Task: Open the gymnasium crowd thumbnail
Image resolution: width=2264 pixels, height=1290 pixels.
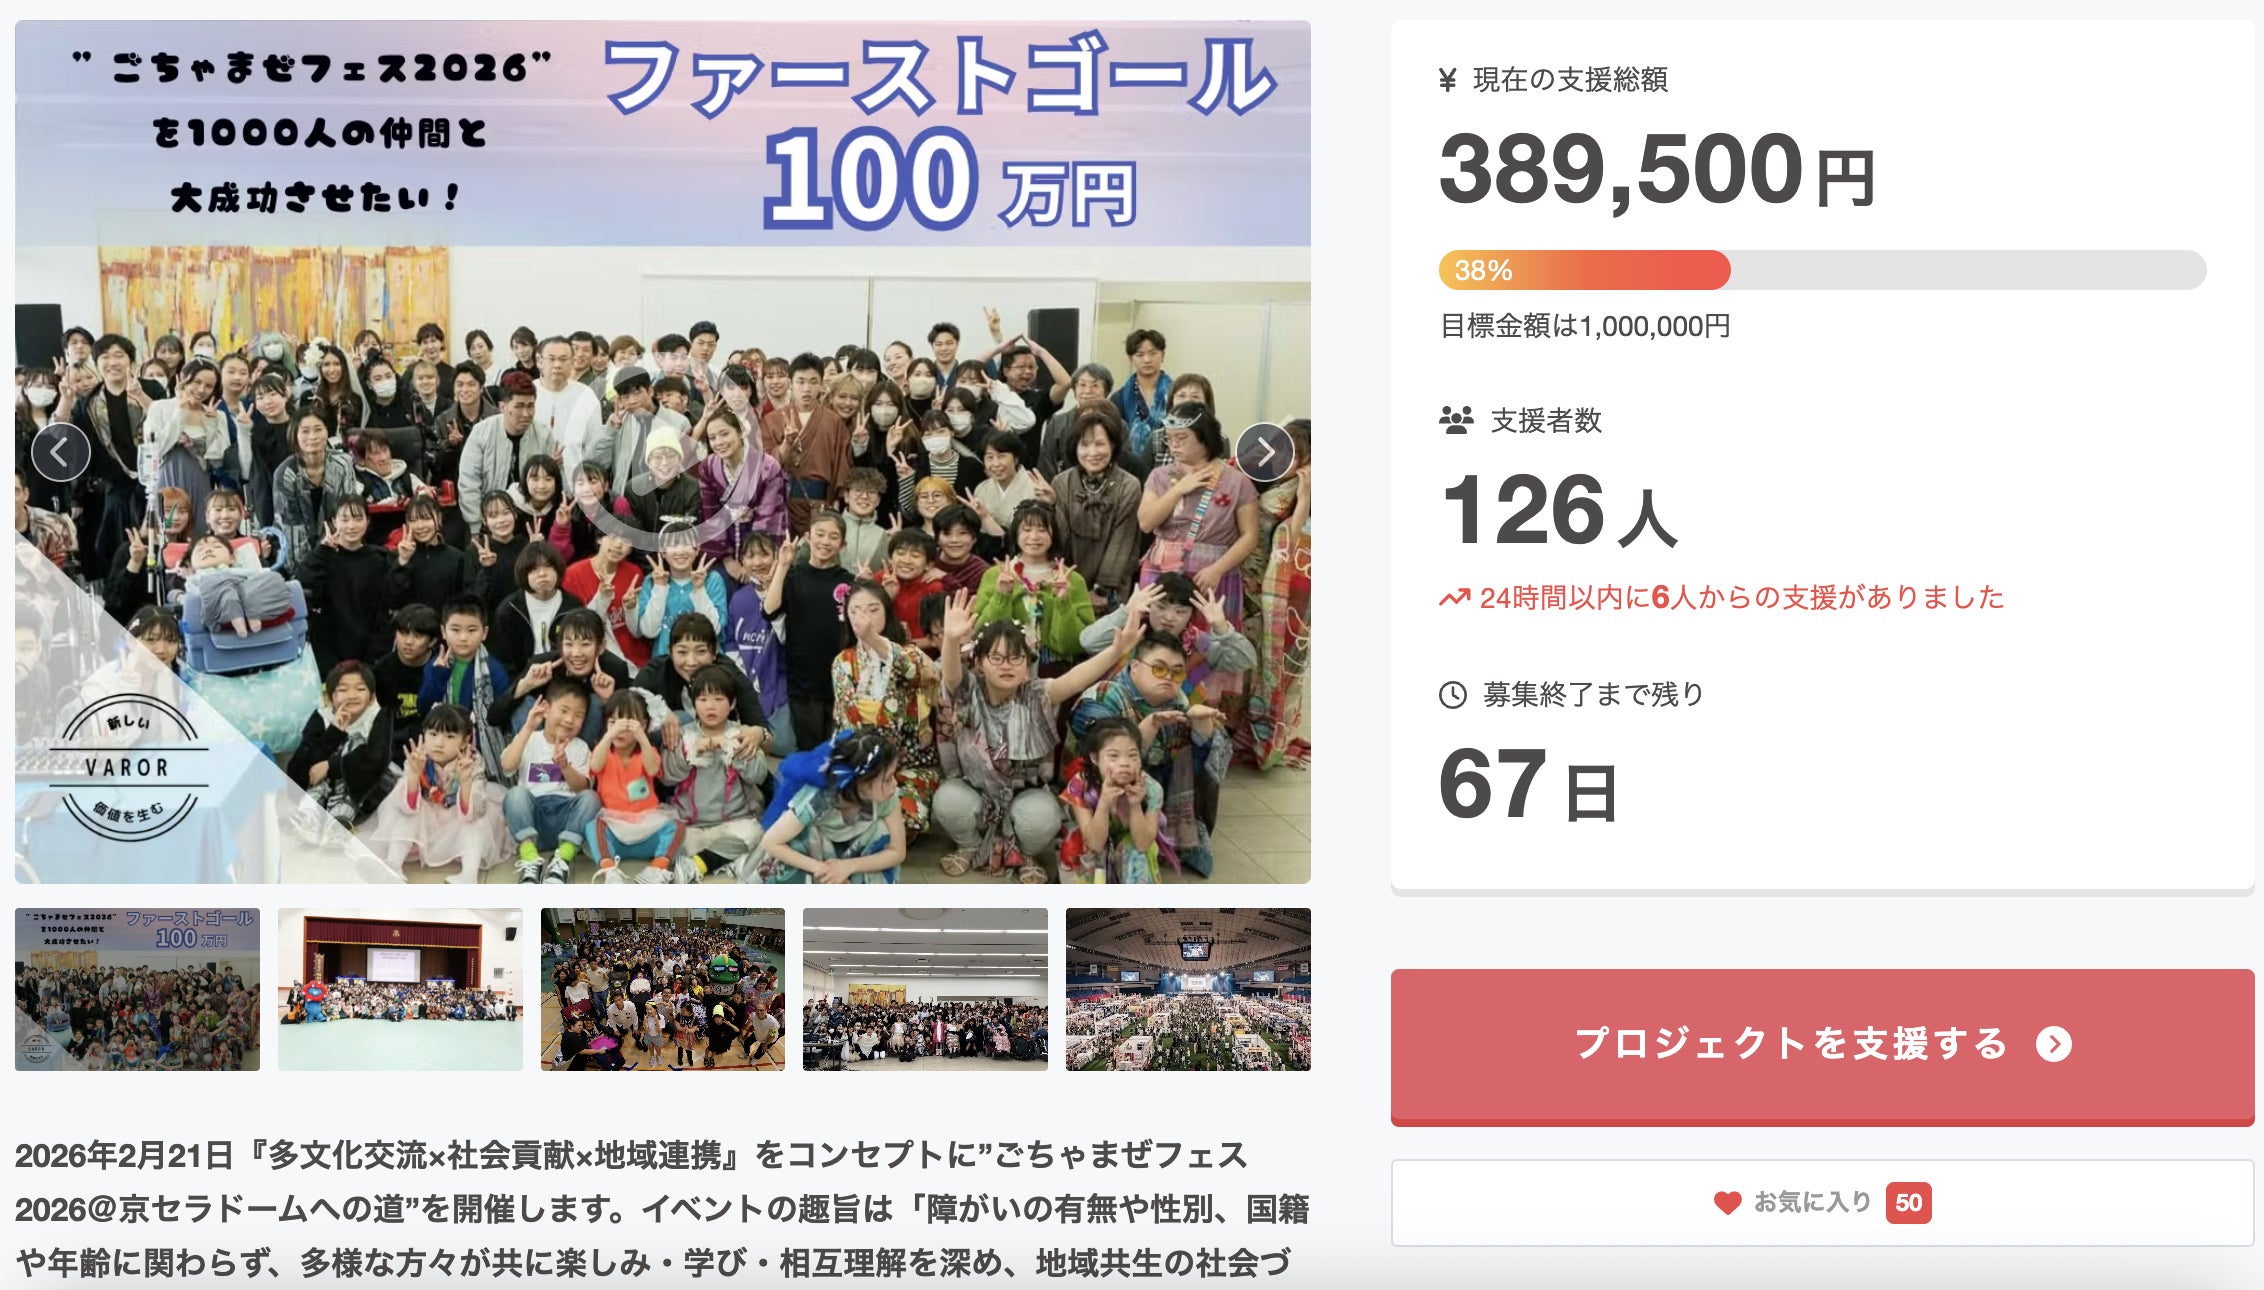Action: (x=663, y=989)
